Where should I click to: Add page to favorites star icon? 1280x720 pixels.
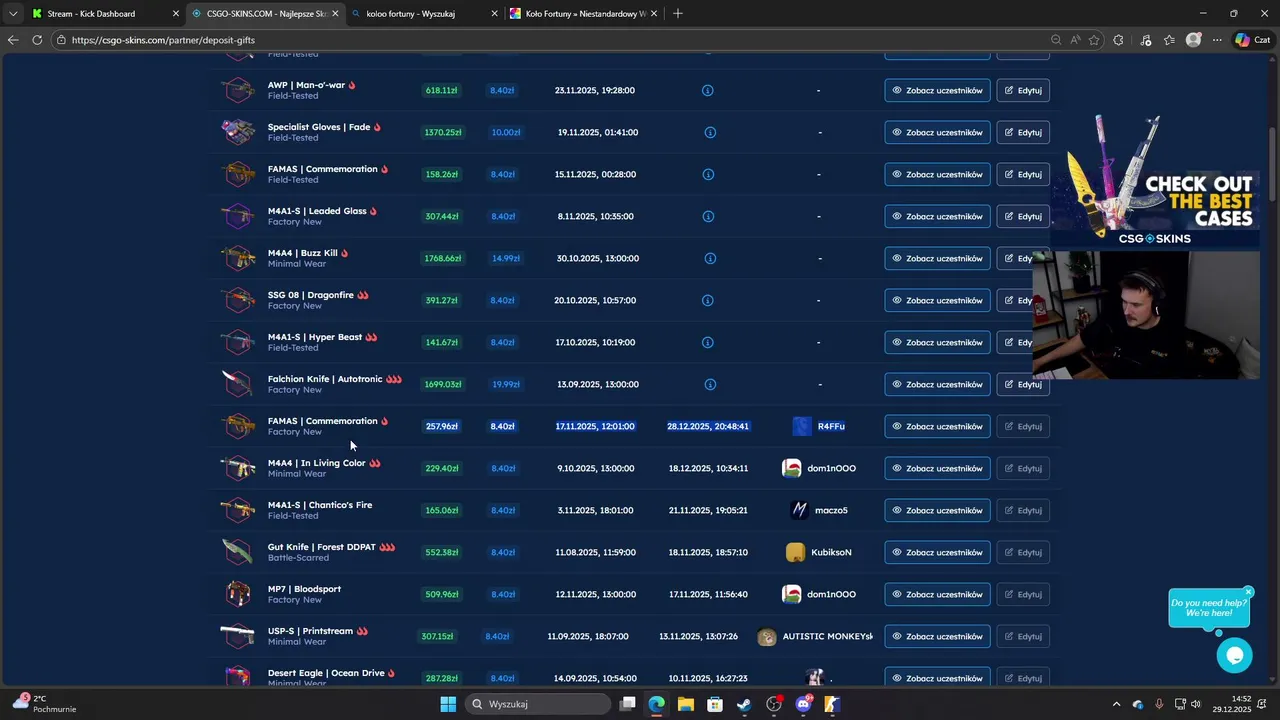(1094, 40)
